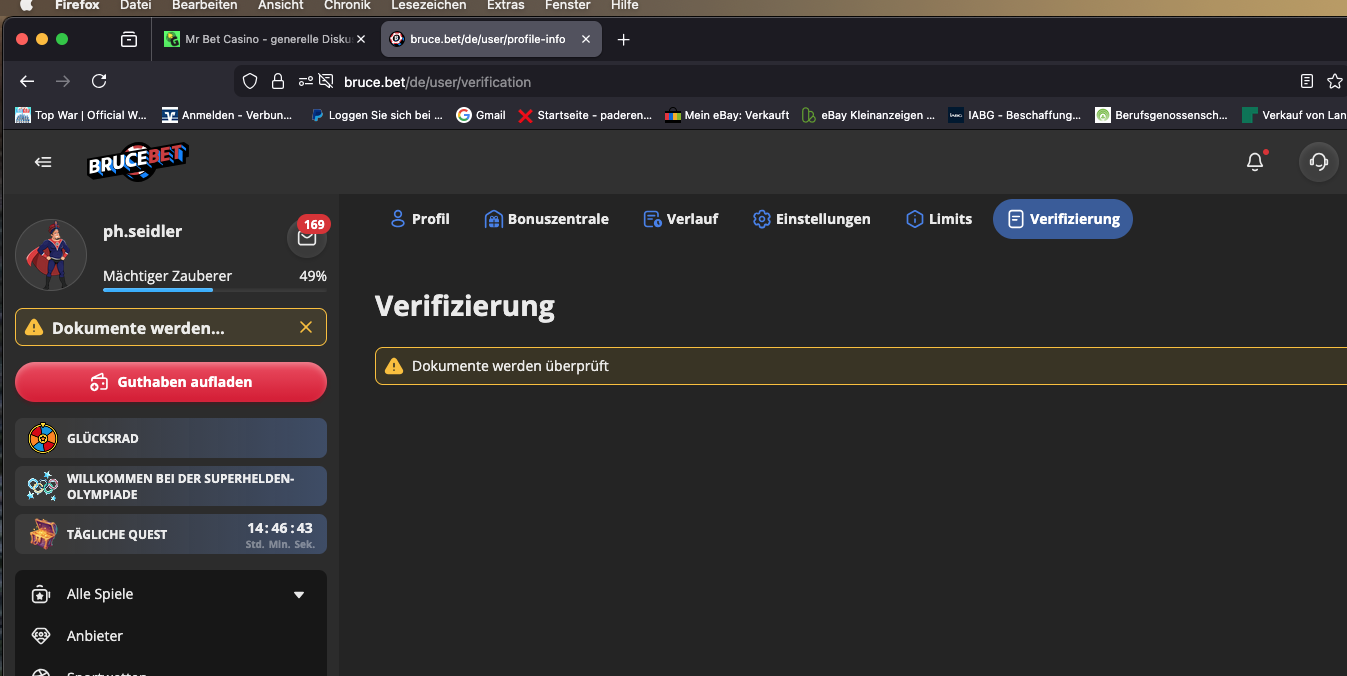Reload the page in Firefox
The width and height of the screenshot is (1347, 676).
pos(99,82)
